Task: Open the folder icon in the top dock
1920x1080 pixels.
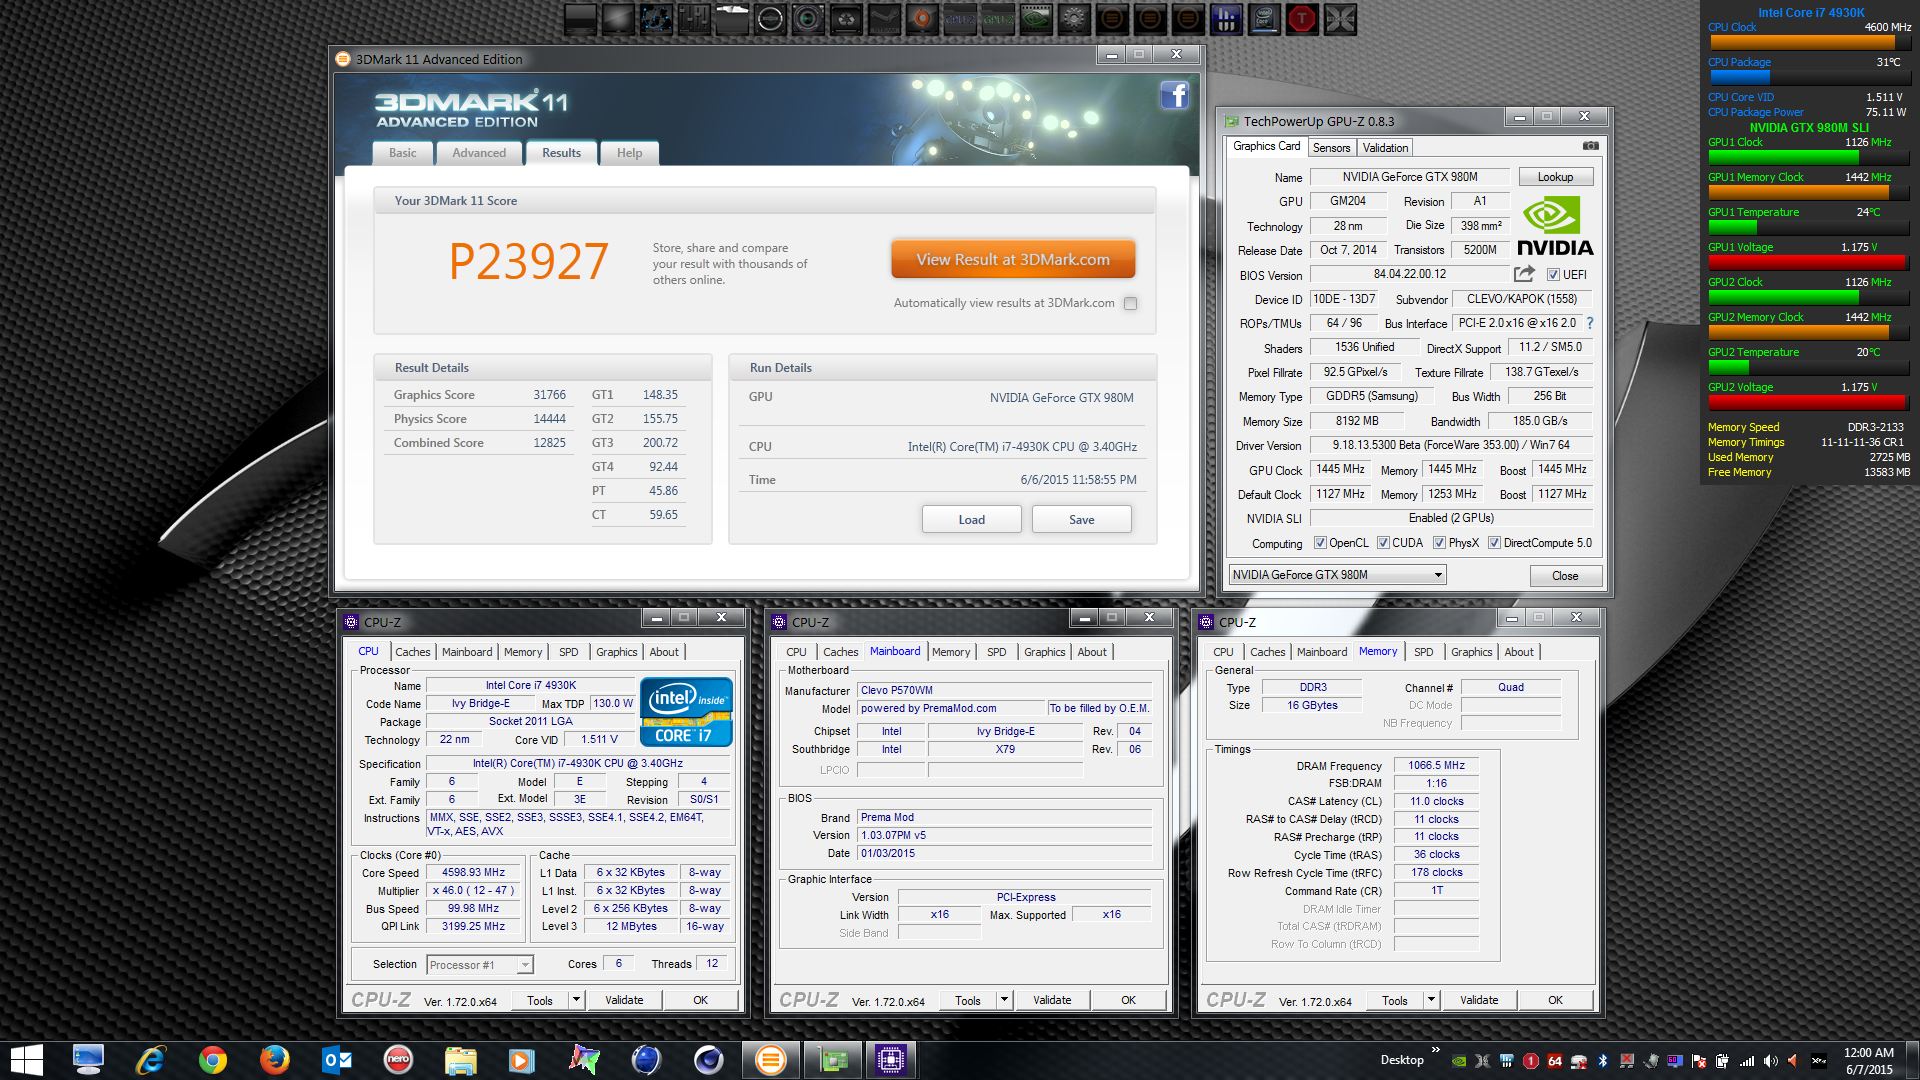Action: tap(732, 18)
